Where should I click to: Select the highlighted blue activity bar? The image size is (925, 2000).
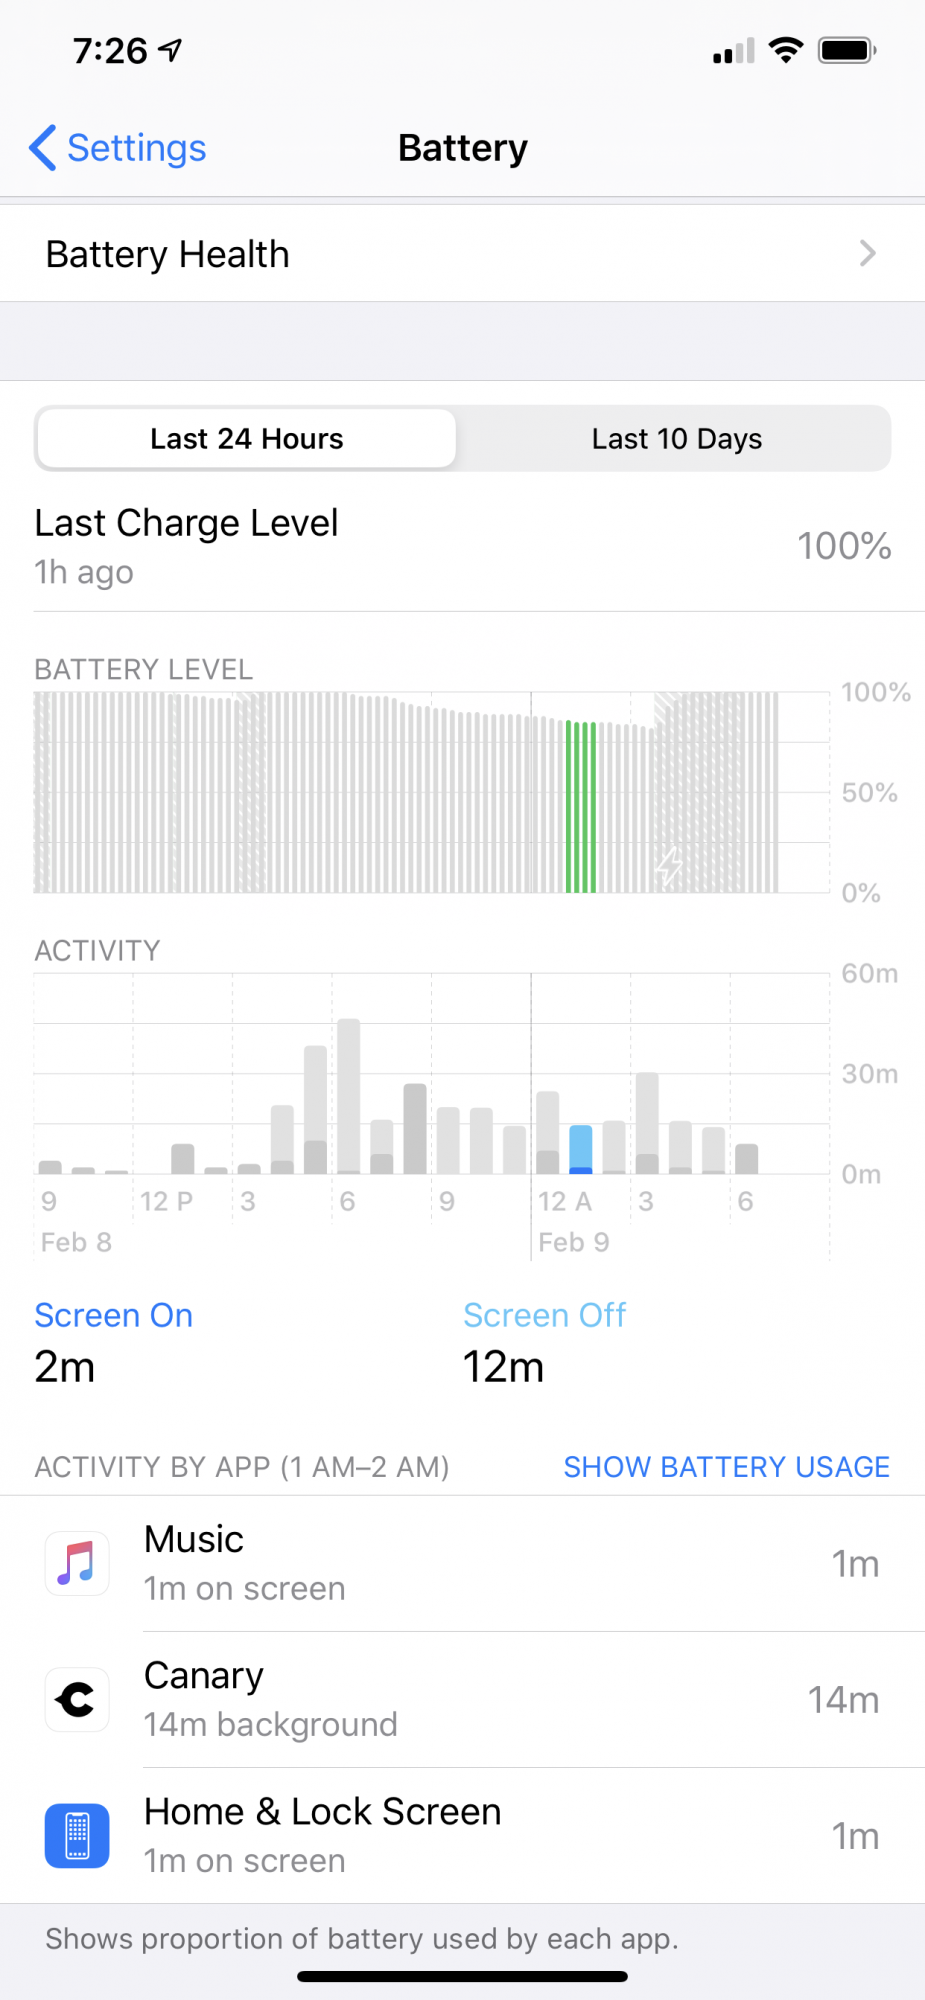pyautogui.click(x=580, y=1149)
